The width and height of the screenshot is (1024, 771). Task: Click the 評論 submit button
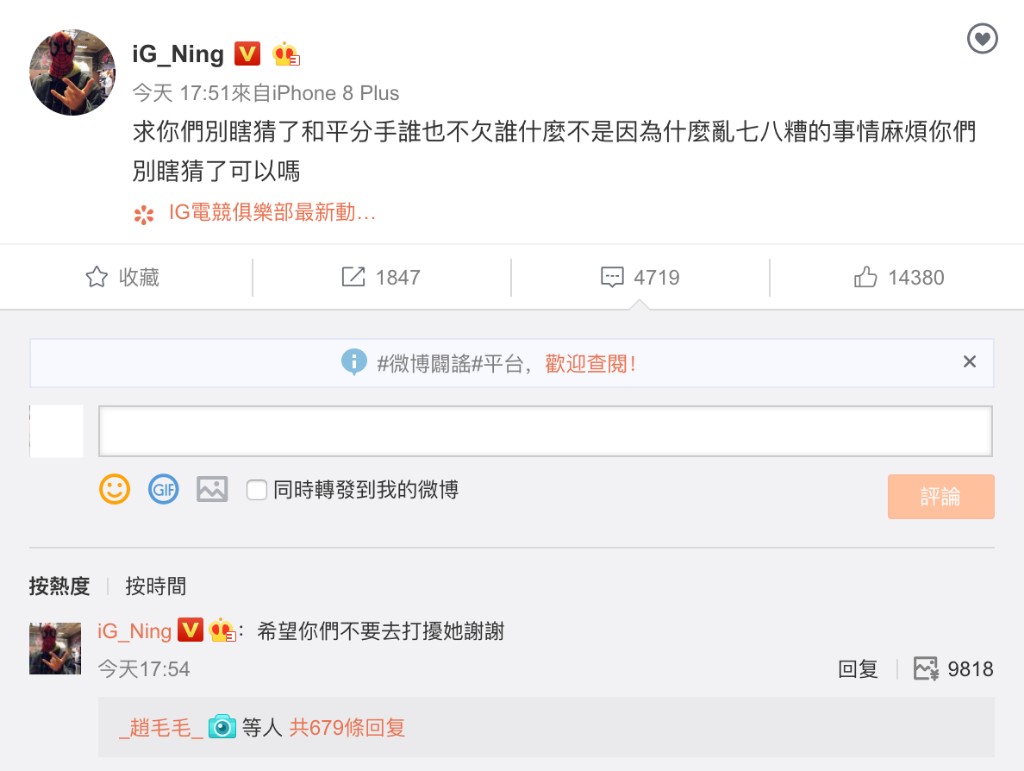940,495
